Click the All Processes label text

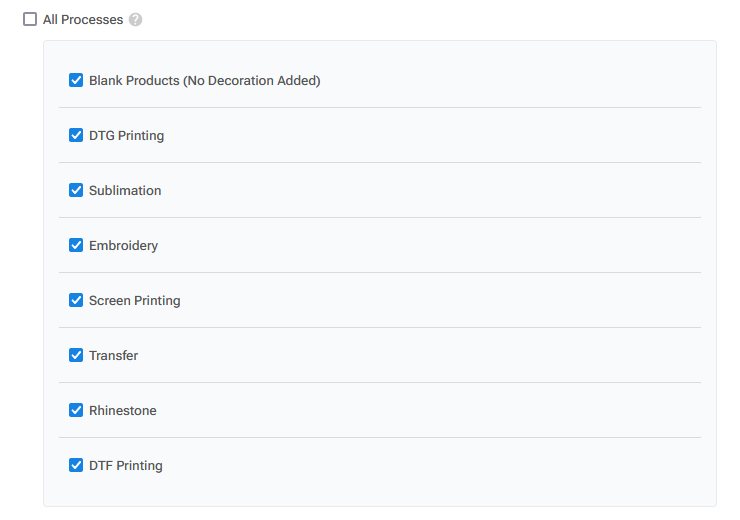pyautogui.click(x=83, y=20)
